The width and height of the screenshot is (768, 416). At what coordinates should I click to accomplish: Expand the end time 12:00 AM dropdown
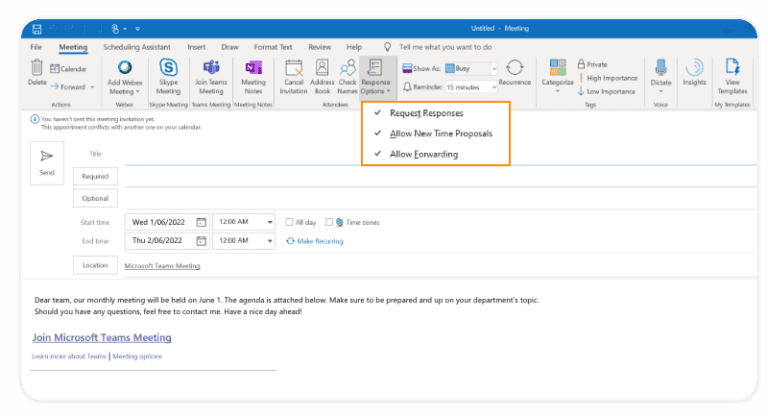point(270,241)
